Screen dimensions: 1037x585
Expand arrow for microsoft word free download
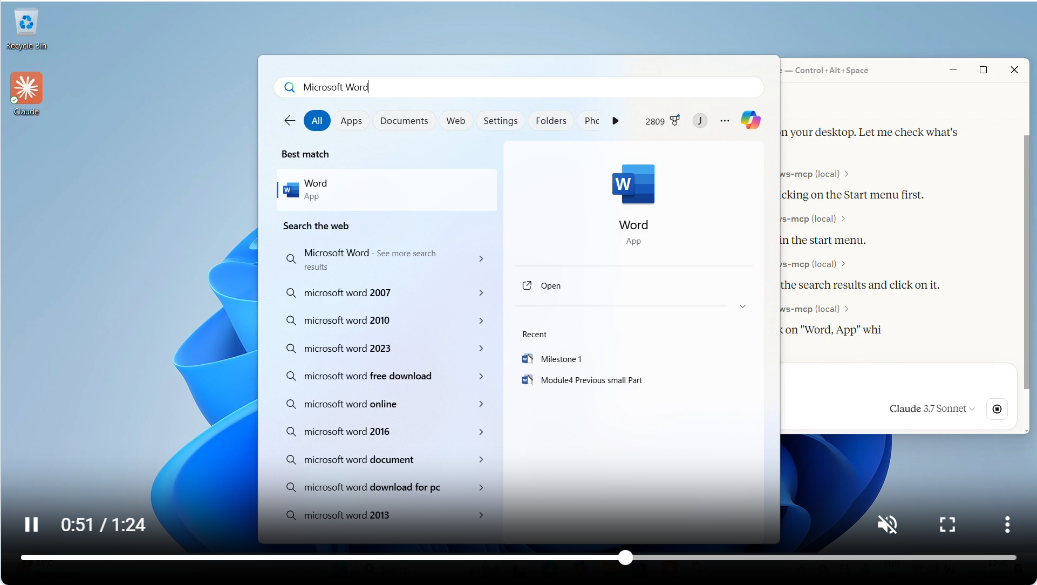481,376
